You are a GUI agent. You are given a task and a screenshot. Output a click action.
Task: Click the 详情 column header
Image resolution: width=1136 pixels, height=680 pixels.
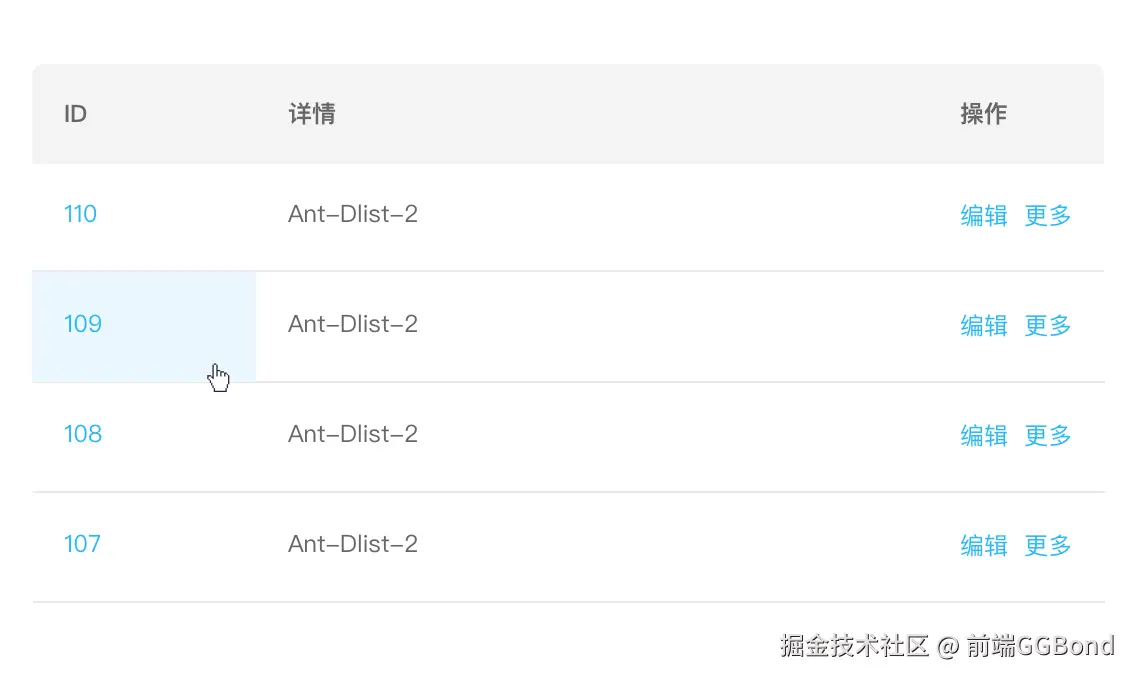click(311, 114)
